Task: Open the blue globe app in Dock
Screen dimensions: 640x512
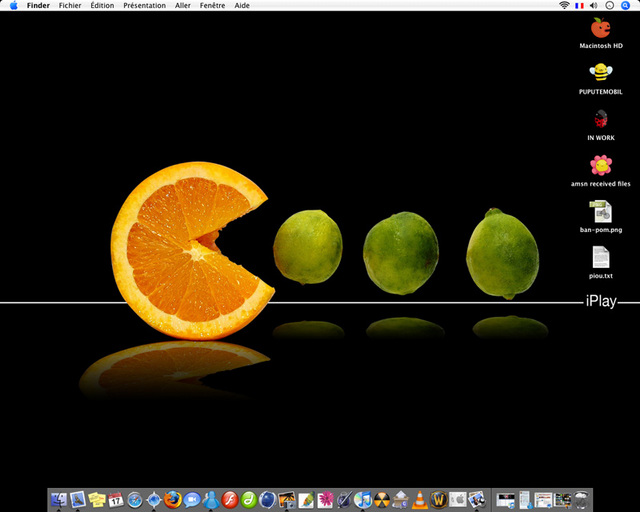Action: 268,499
